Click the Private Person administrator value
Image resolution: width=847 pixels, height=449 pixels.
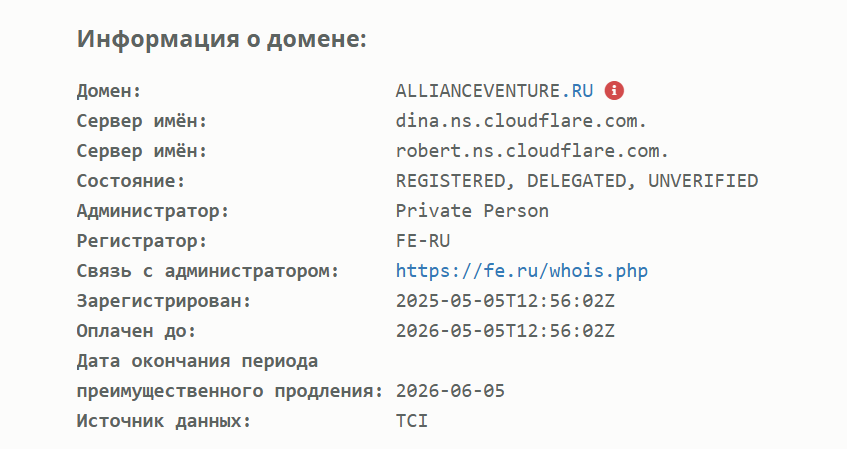point(472,211)
